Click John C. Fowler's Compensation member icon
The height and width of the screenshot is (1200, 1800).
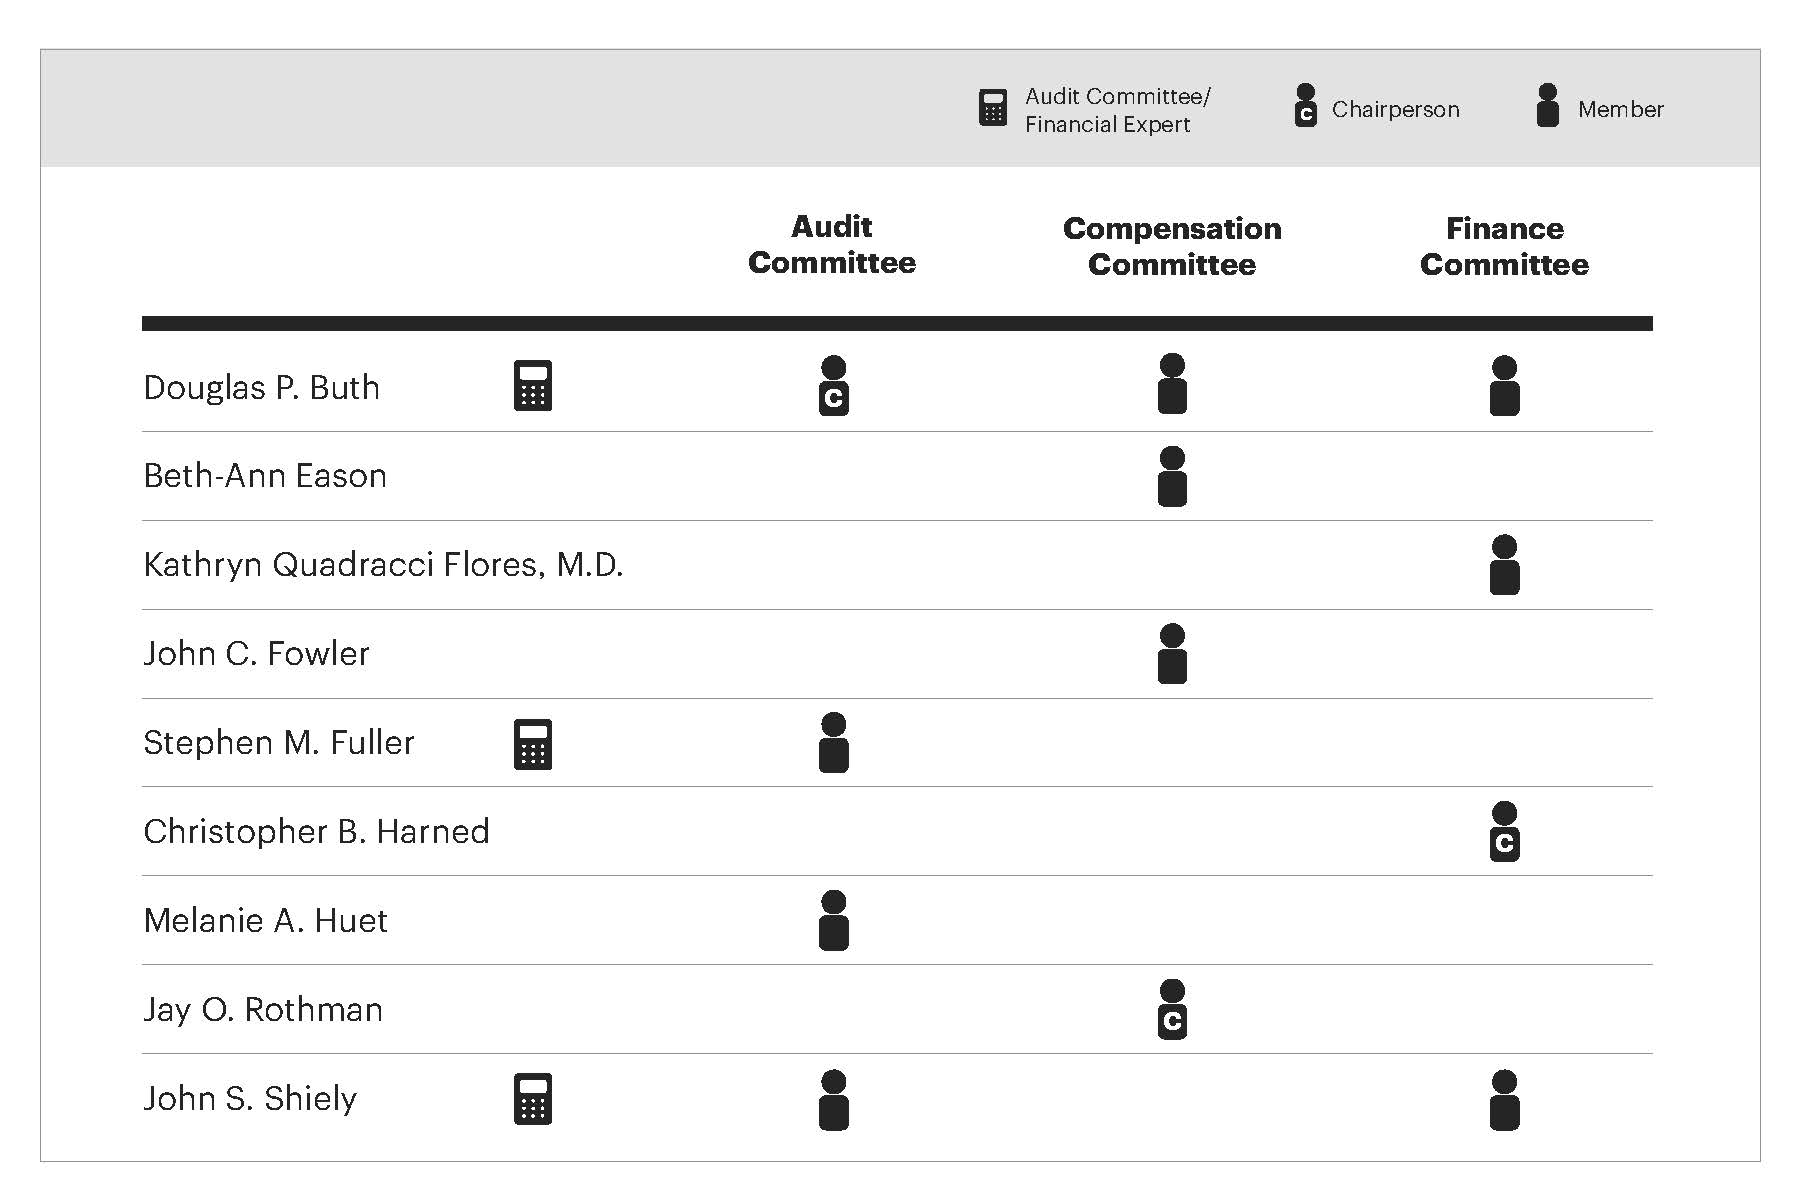click(x=1172, y=654)
